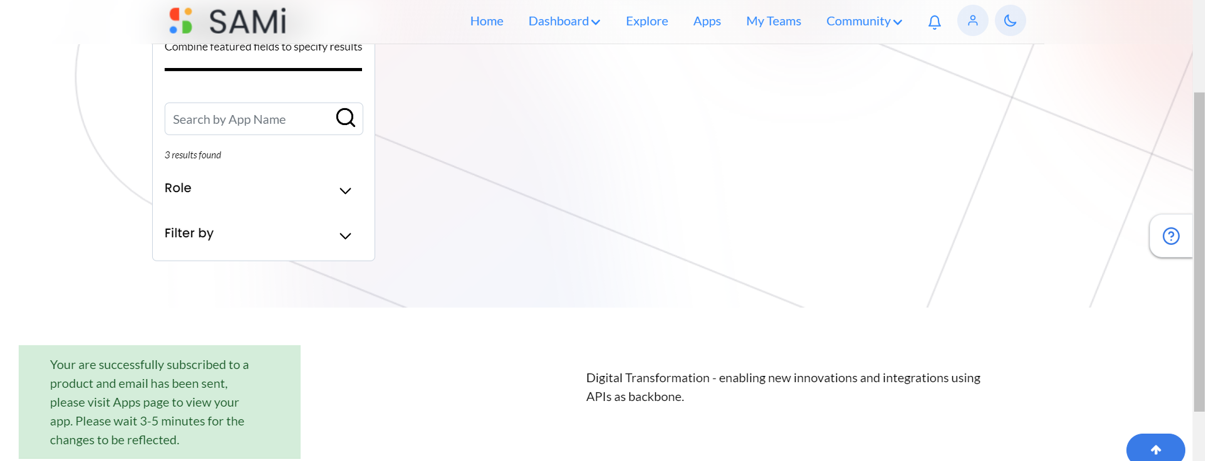Click "Combine featured fields to specify results" text
The width and height of the screenshot is (1205, 463).
coord(263,47)
